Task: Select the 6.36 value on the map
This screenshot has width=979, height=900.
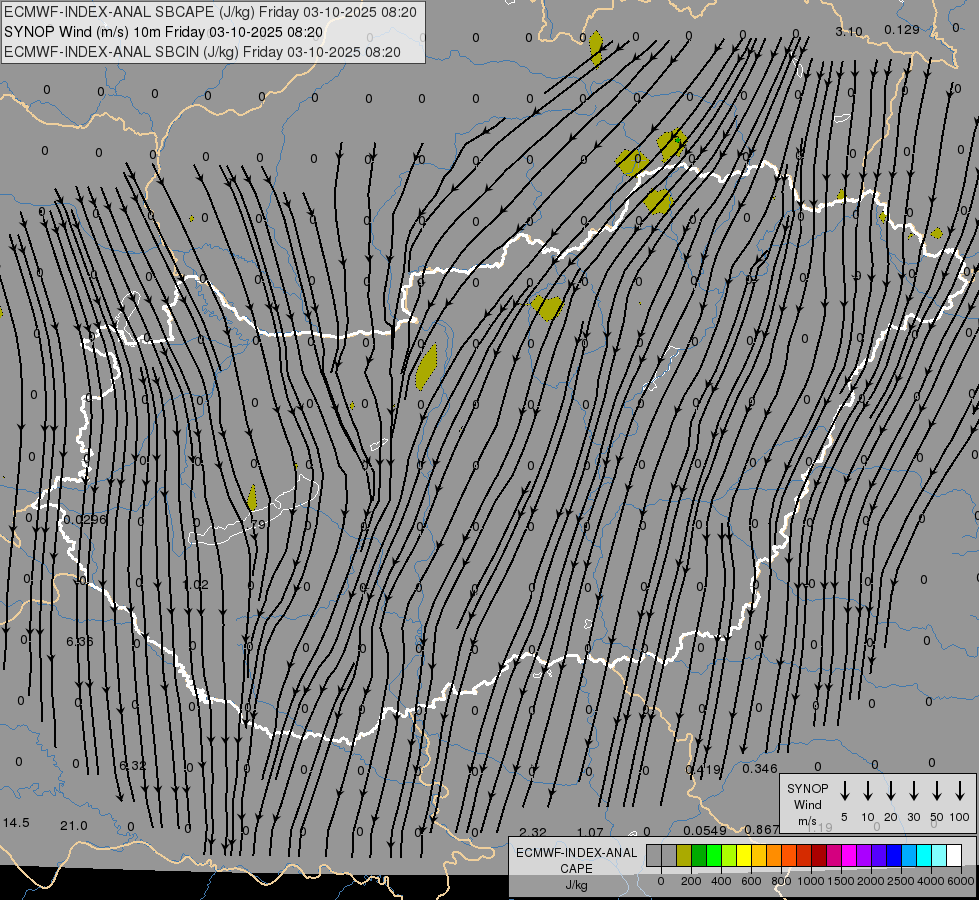Action: click(x=79, y=641)
